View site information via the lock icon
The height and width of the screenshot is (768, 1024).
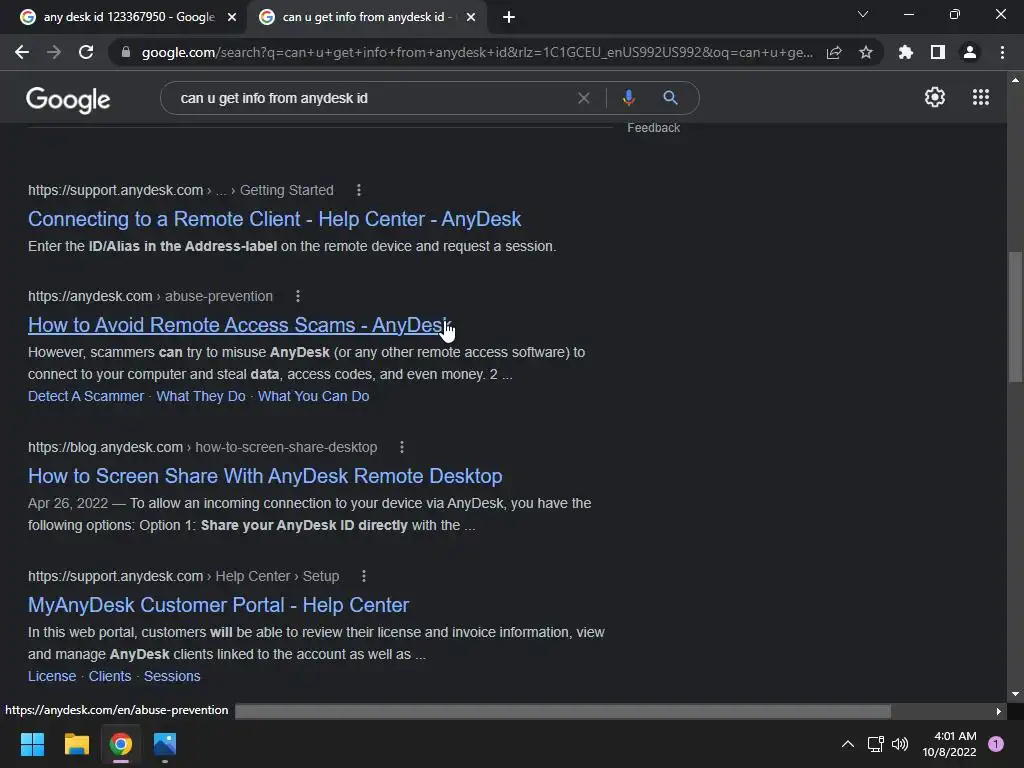pyautogui.click(x=126, y=52)
